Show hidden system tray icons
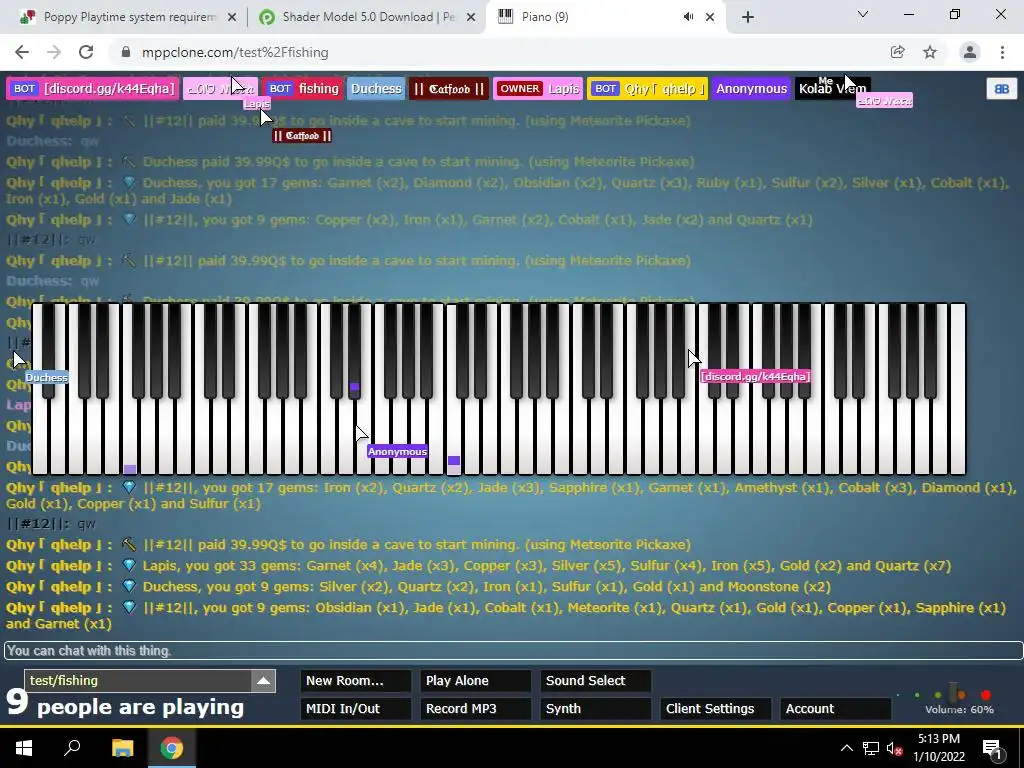This screenshot has width=1024, height=768. (846, 748)
